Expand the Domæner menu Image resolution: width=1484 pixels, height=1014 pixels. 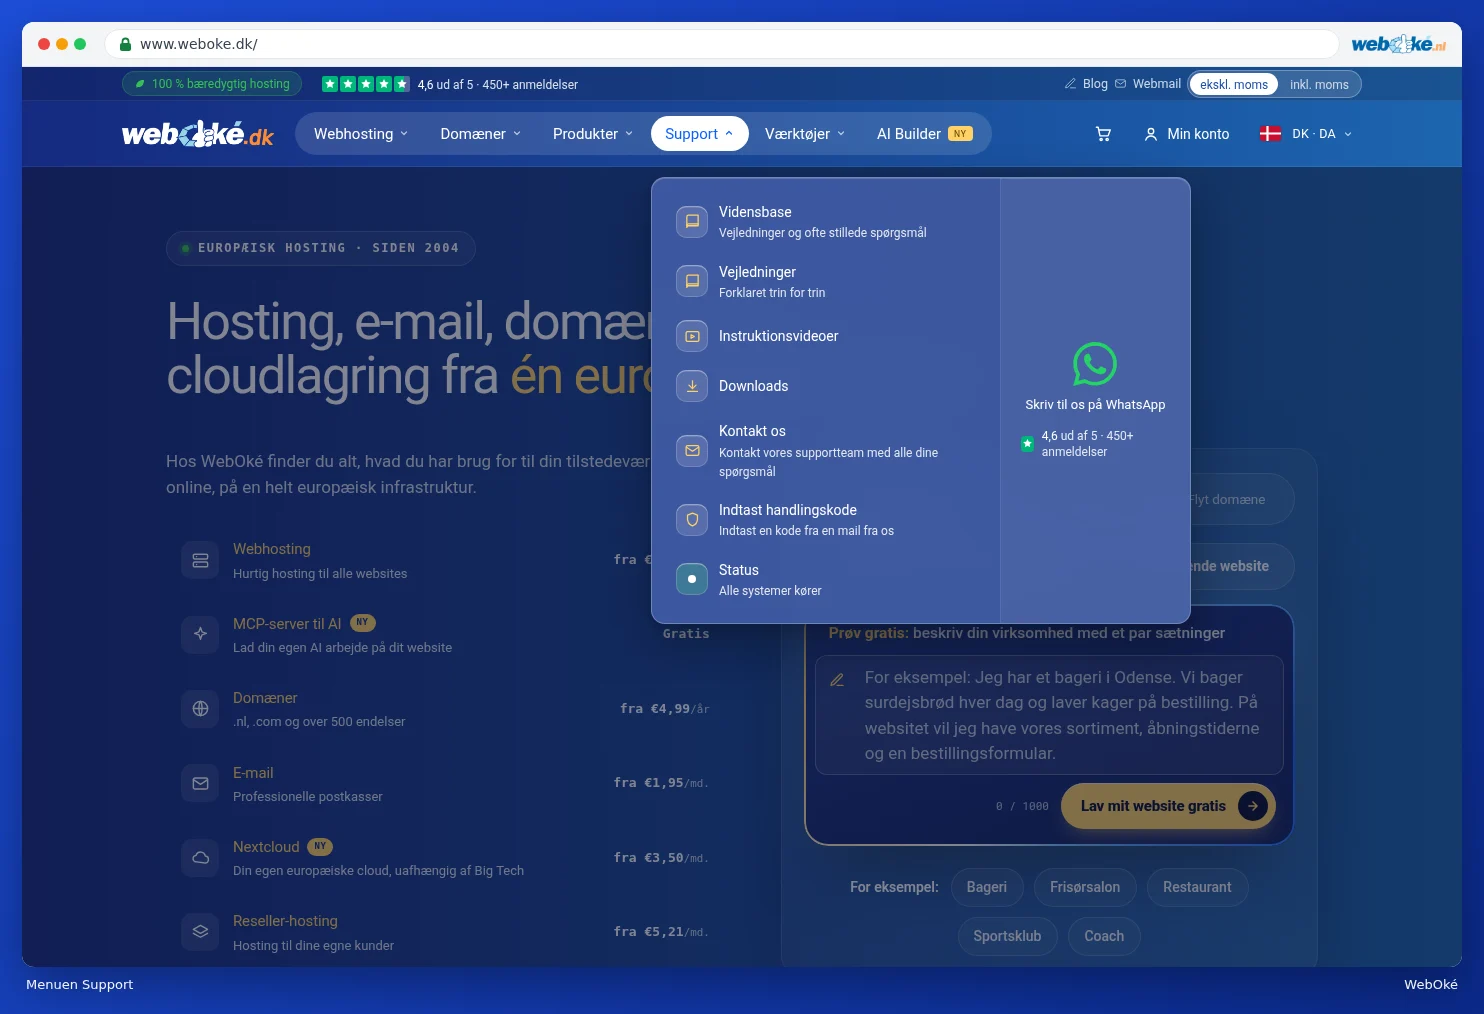click(x=481, y=134)
